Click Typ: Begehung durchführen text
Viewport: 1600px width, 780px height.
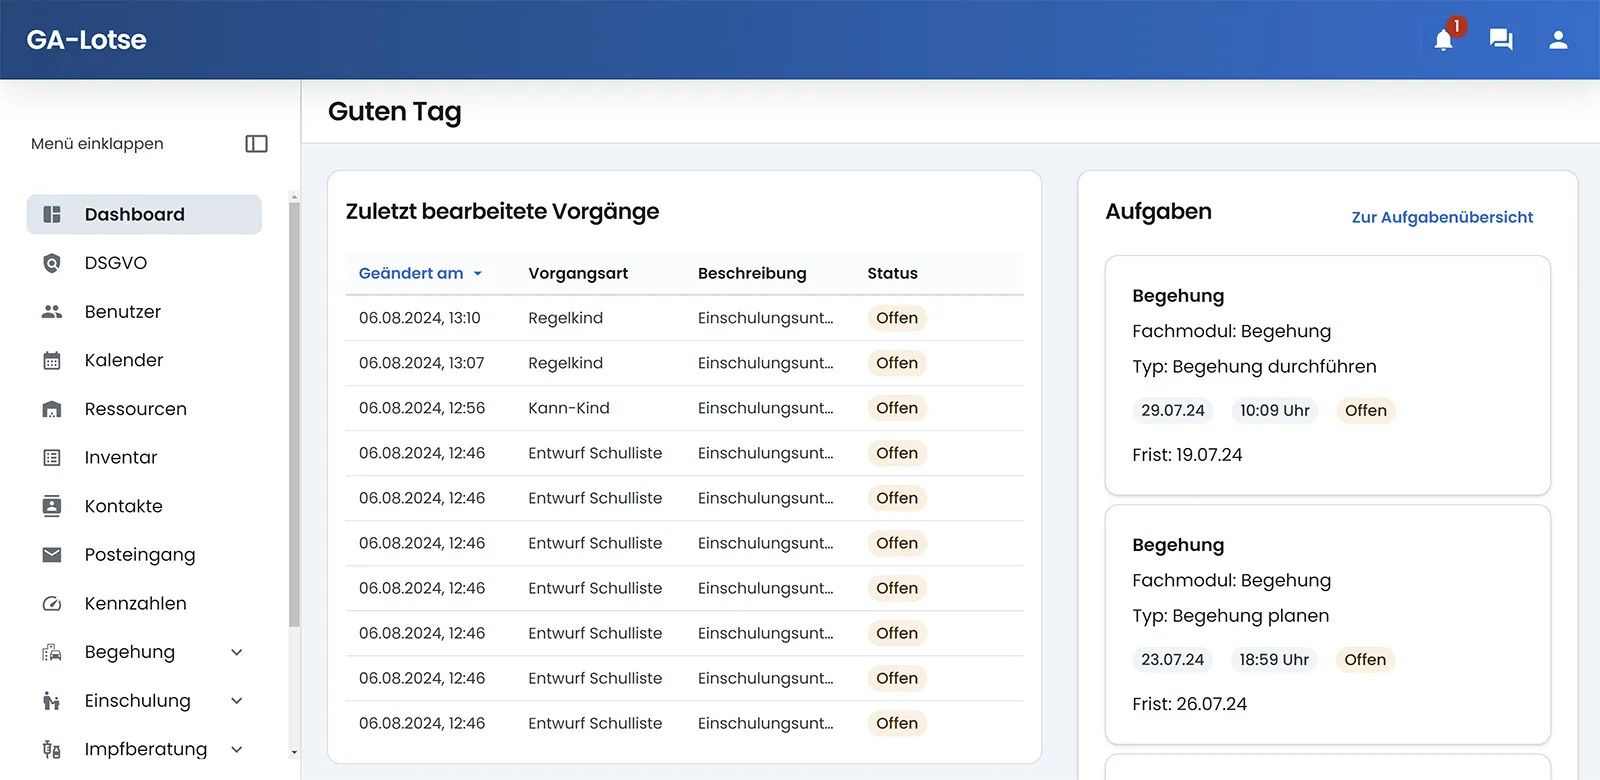point(1254,367)
